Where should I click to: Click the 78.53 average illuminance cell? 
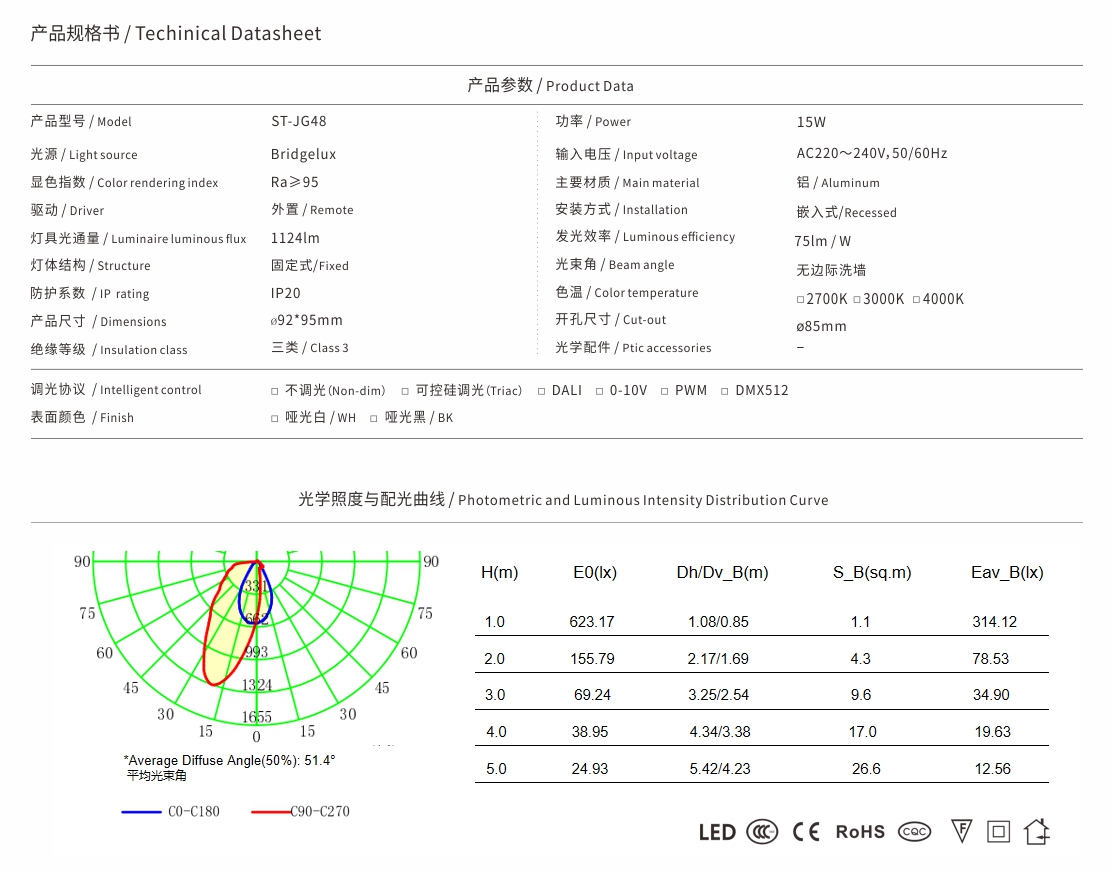990,660
